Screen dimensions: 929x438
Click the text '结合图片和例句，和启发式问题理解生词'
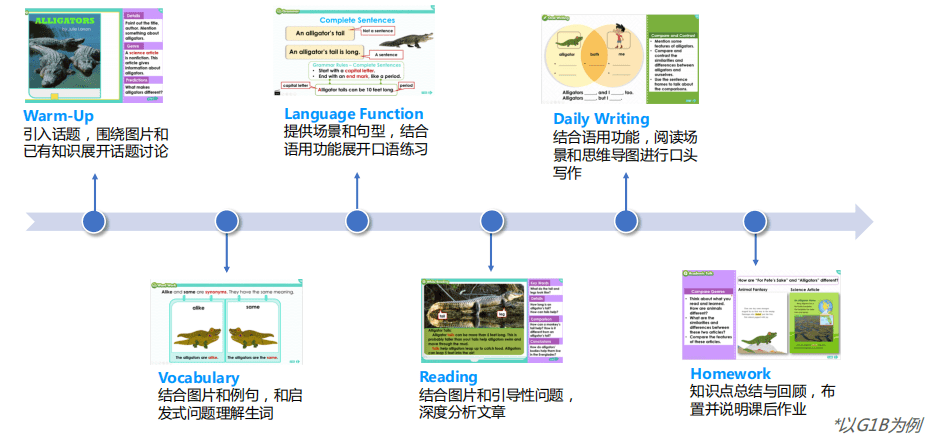[x=230, y=405]
